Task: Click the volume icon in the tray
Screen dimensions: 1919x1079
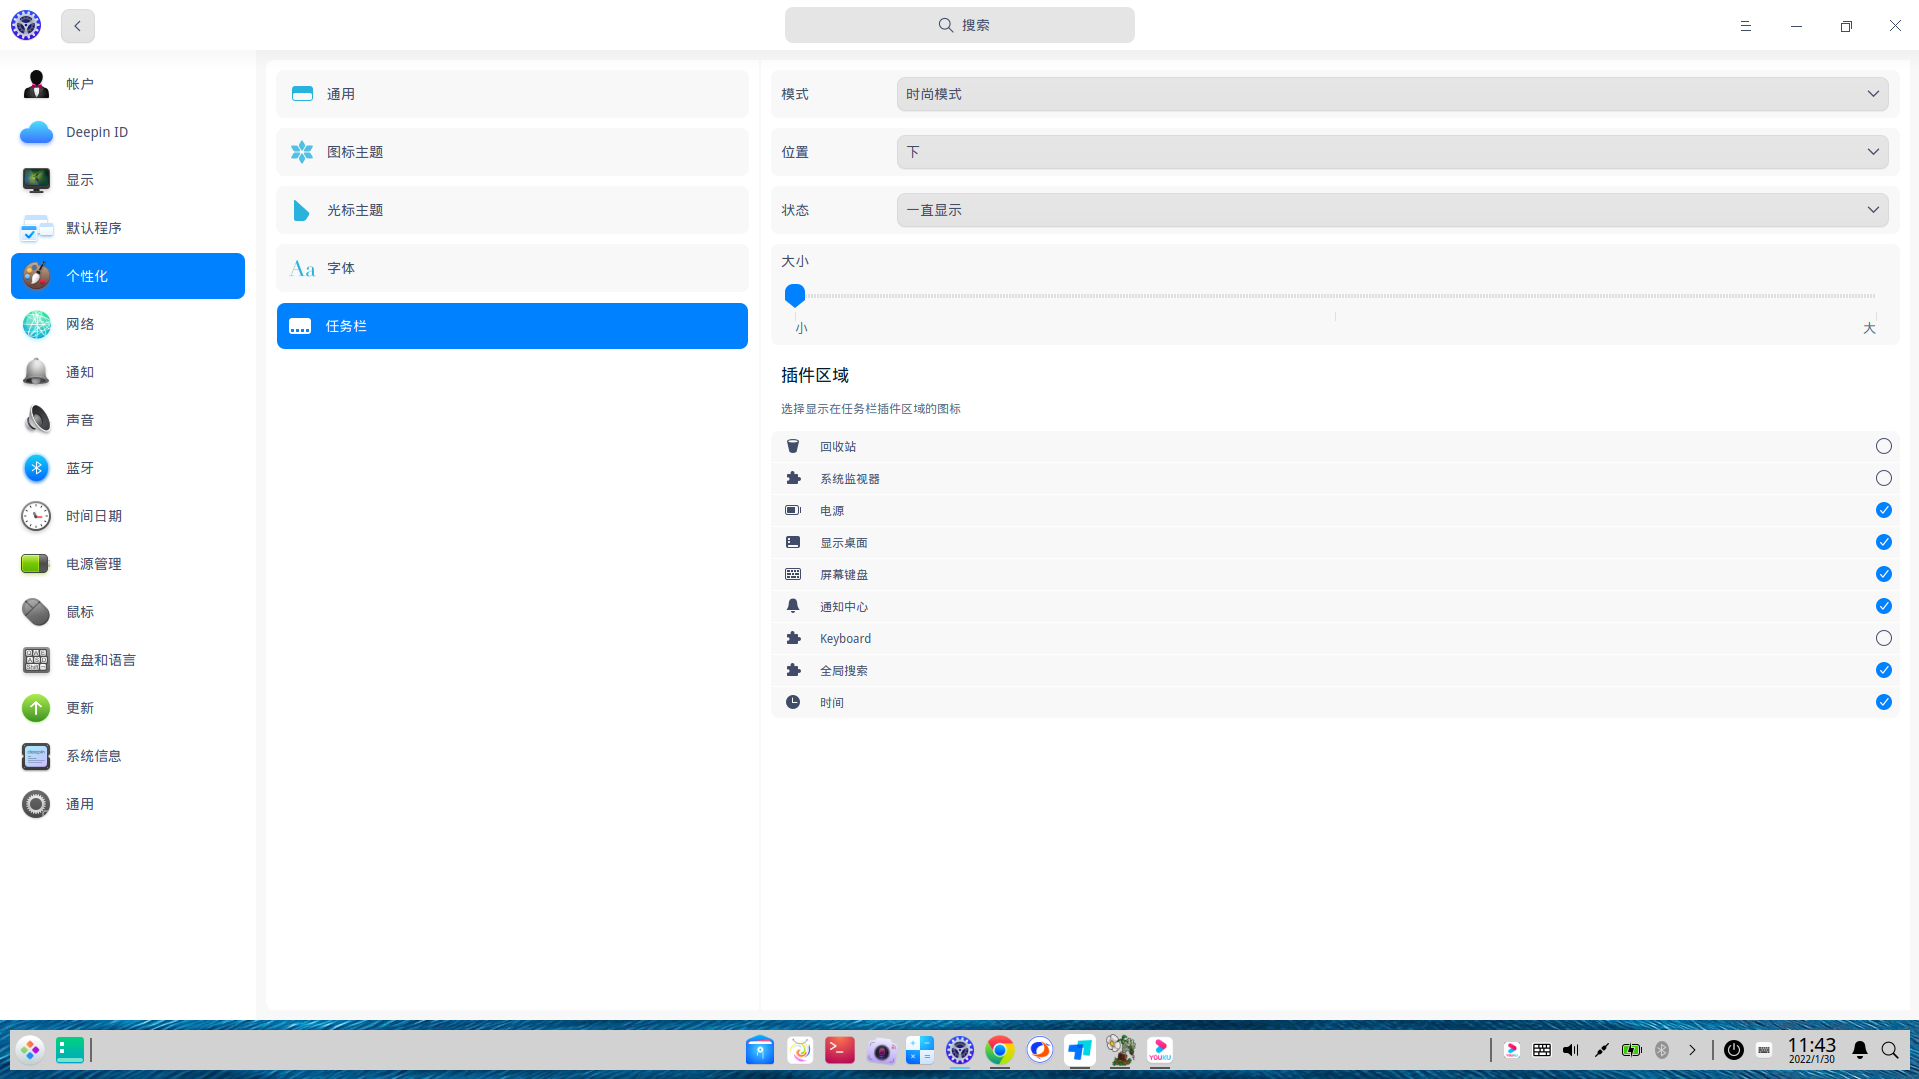Action: click(x=1570, y=1050)
